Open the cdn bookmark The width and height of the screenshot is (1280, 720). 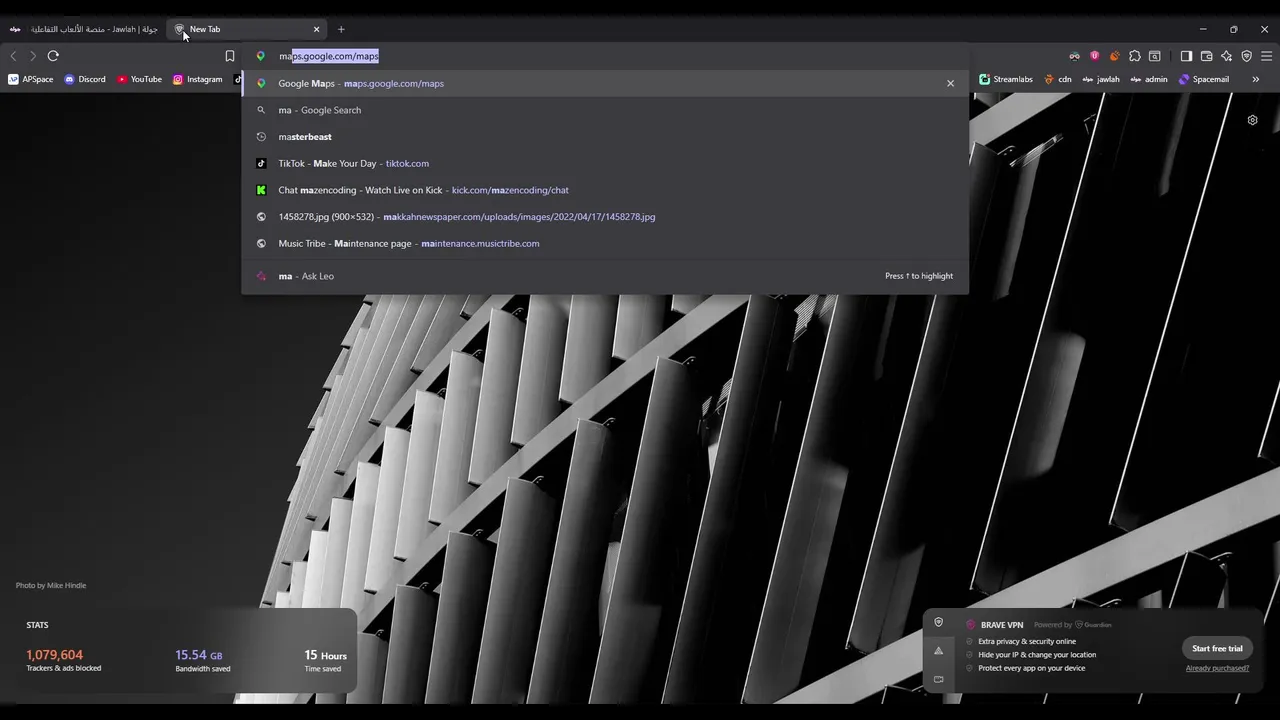pyautogui.click(x=1058, y=79)
